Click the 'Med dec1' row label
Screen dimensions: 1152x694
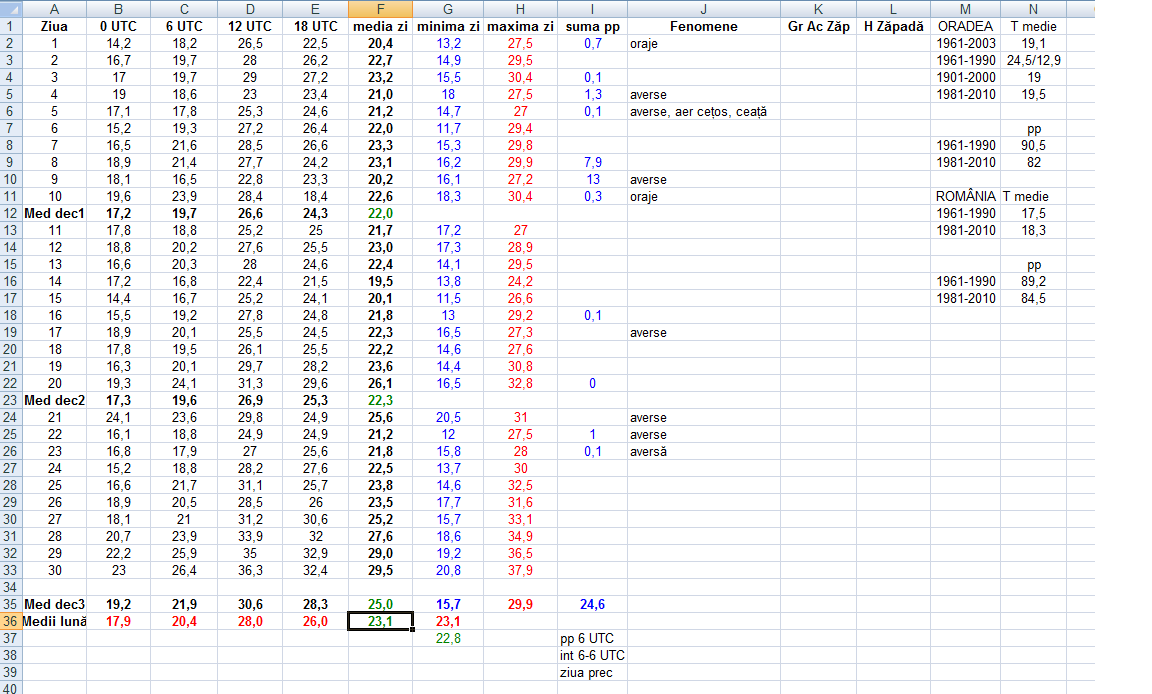click(54, 214)
